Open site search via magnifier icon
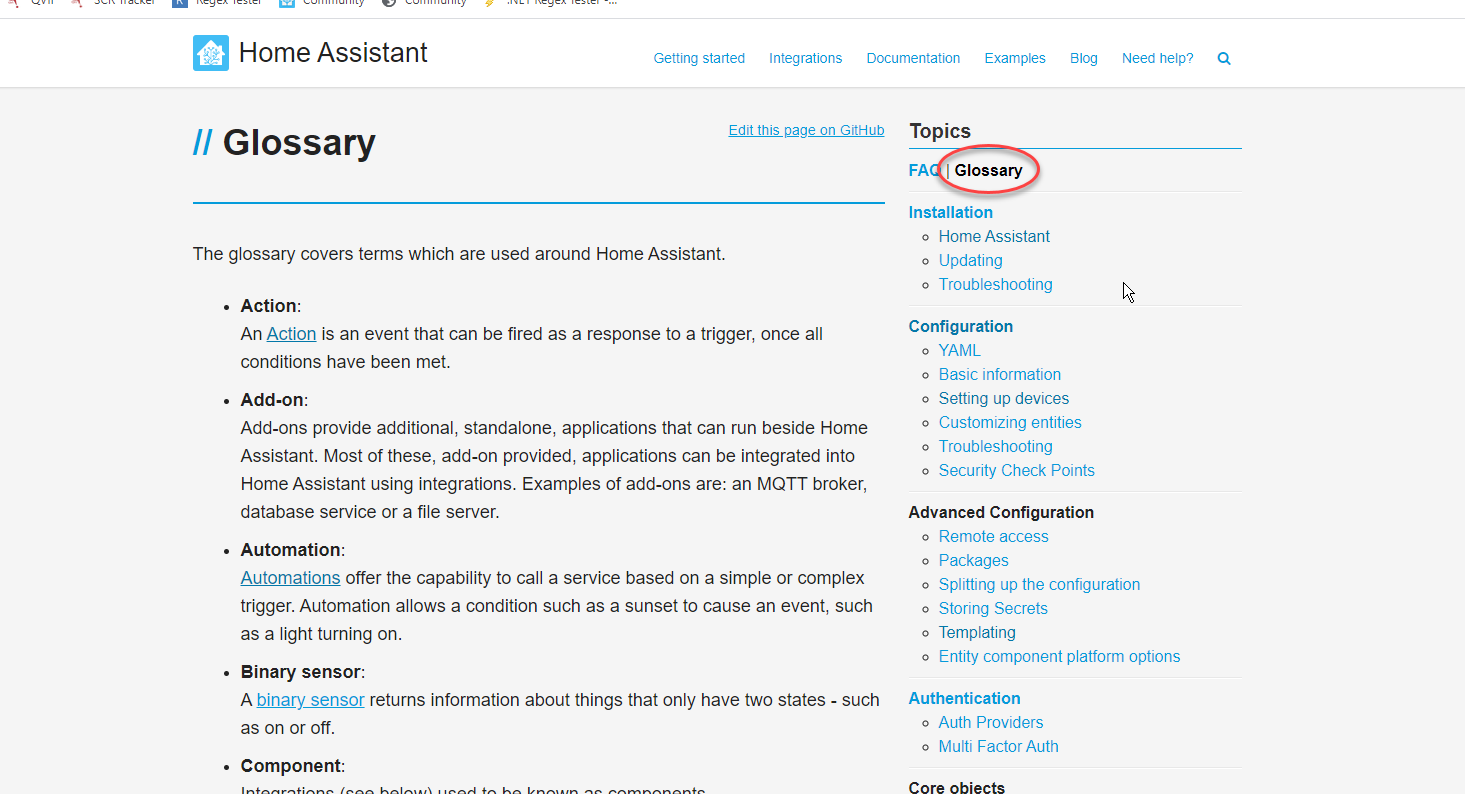The image size is (1465, 794). click(1224, 59)
